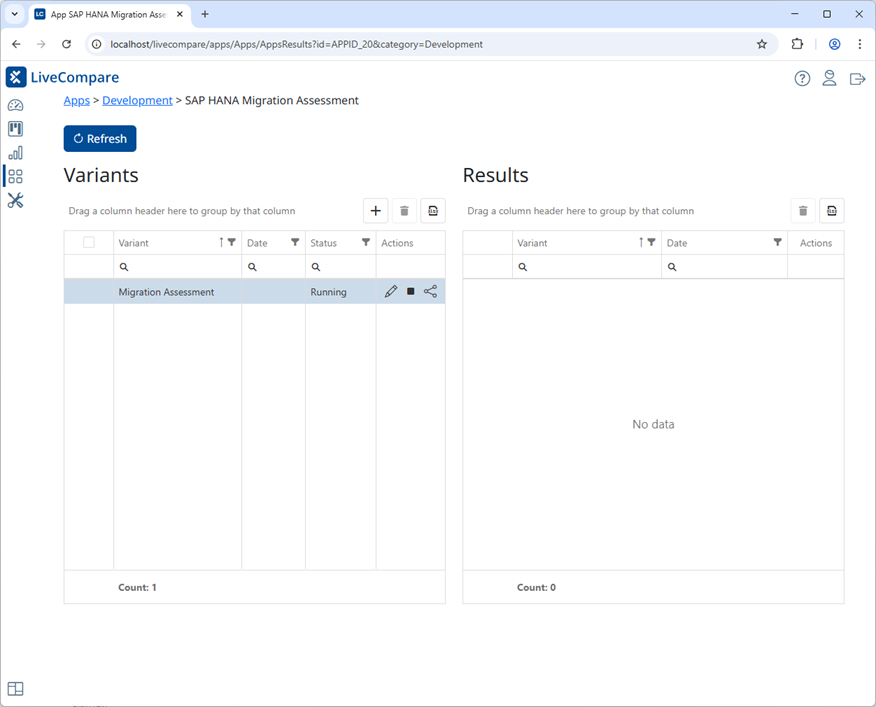Follow the Apps breadcrumb link
Screen dimensions: 876x707
[77, 101]
